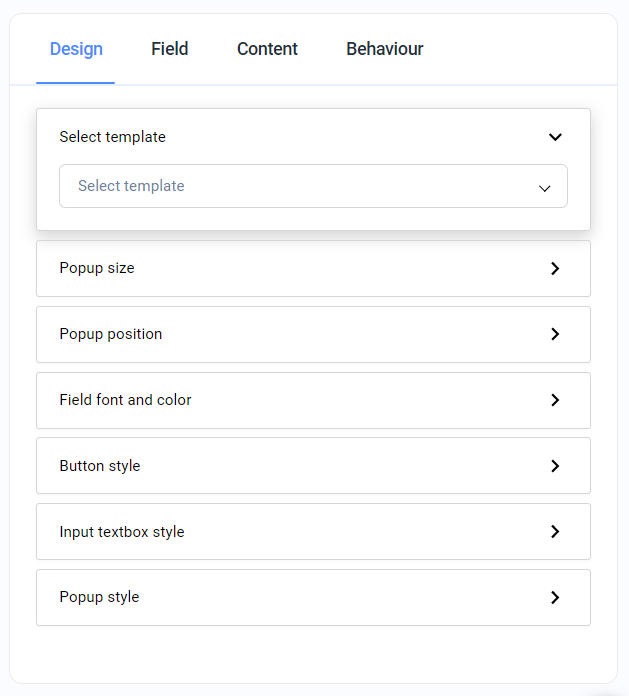Click the Popup position chevron arrow
This screenshot has height=696, width=629.
click(555, 334)
